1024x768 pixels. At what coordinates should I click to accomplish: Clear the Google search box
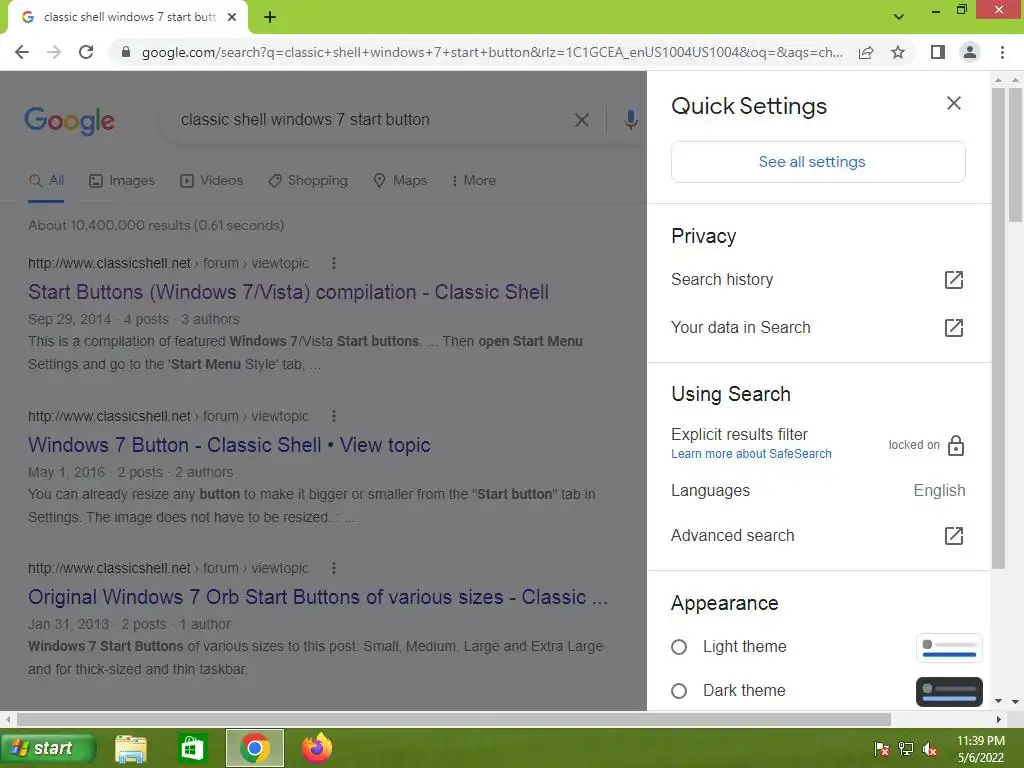(x=581, y=120)
